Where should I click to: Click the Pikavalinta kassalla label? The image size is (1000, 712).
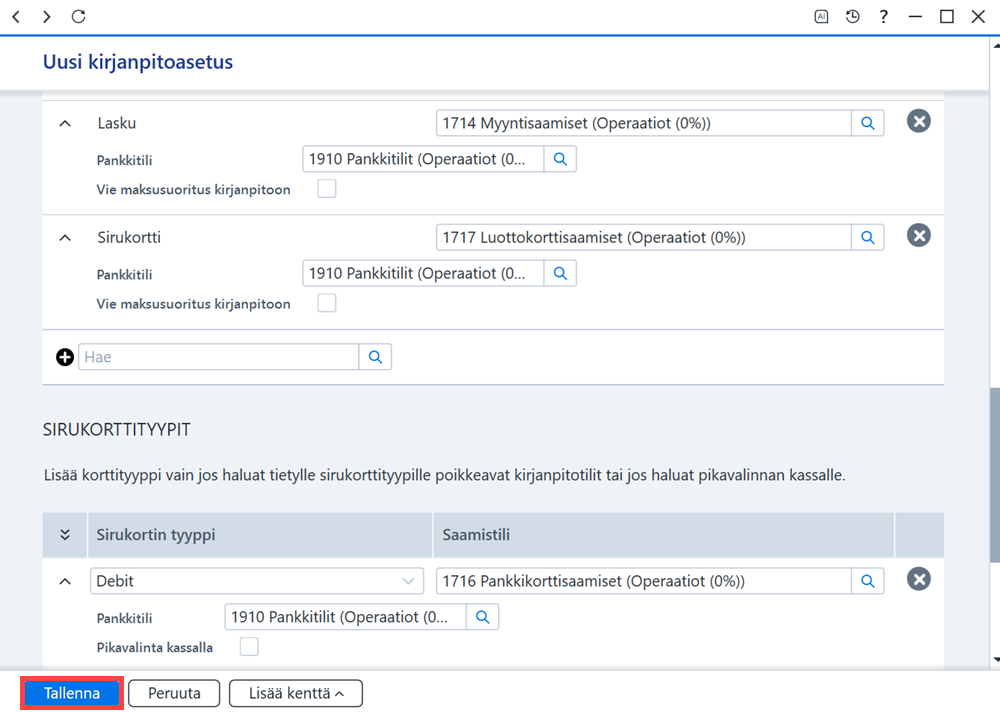[x=155, y=648]
